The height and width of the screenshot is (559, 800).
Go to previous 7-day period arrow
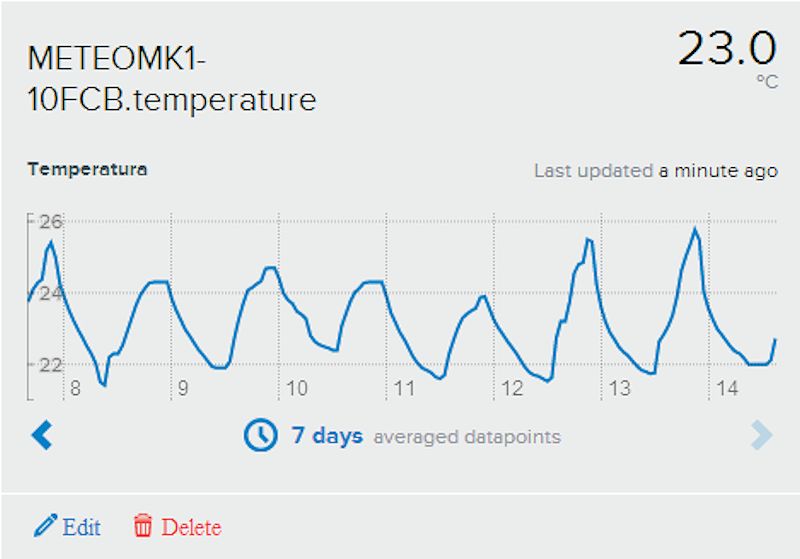click(x=42, y=435)
